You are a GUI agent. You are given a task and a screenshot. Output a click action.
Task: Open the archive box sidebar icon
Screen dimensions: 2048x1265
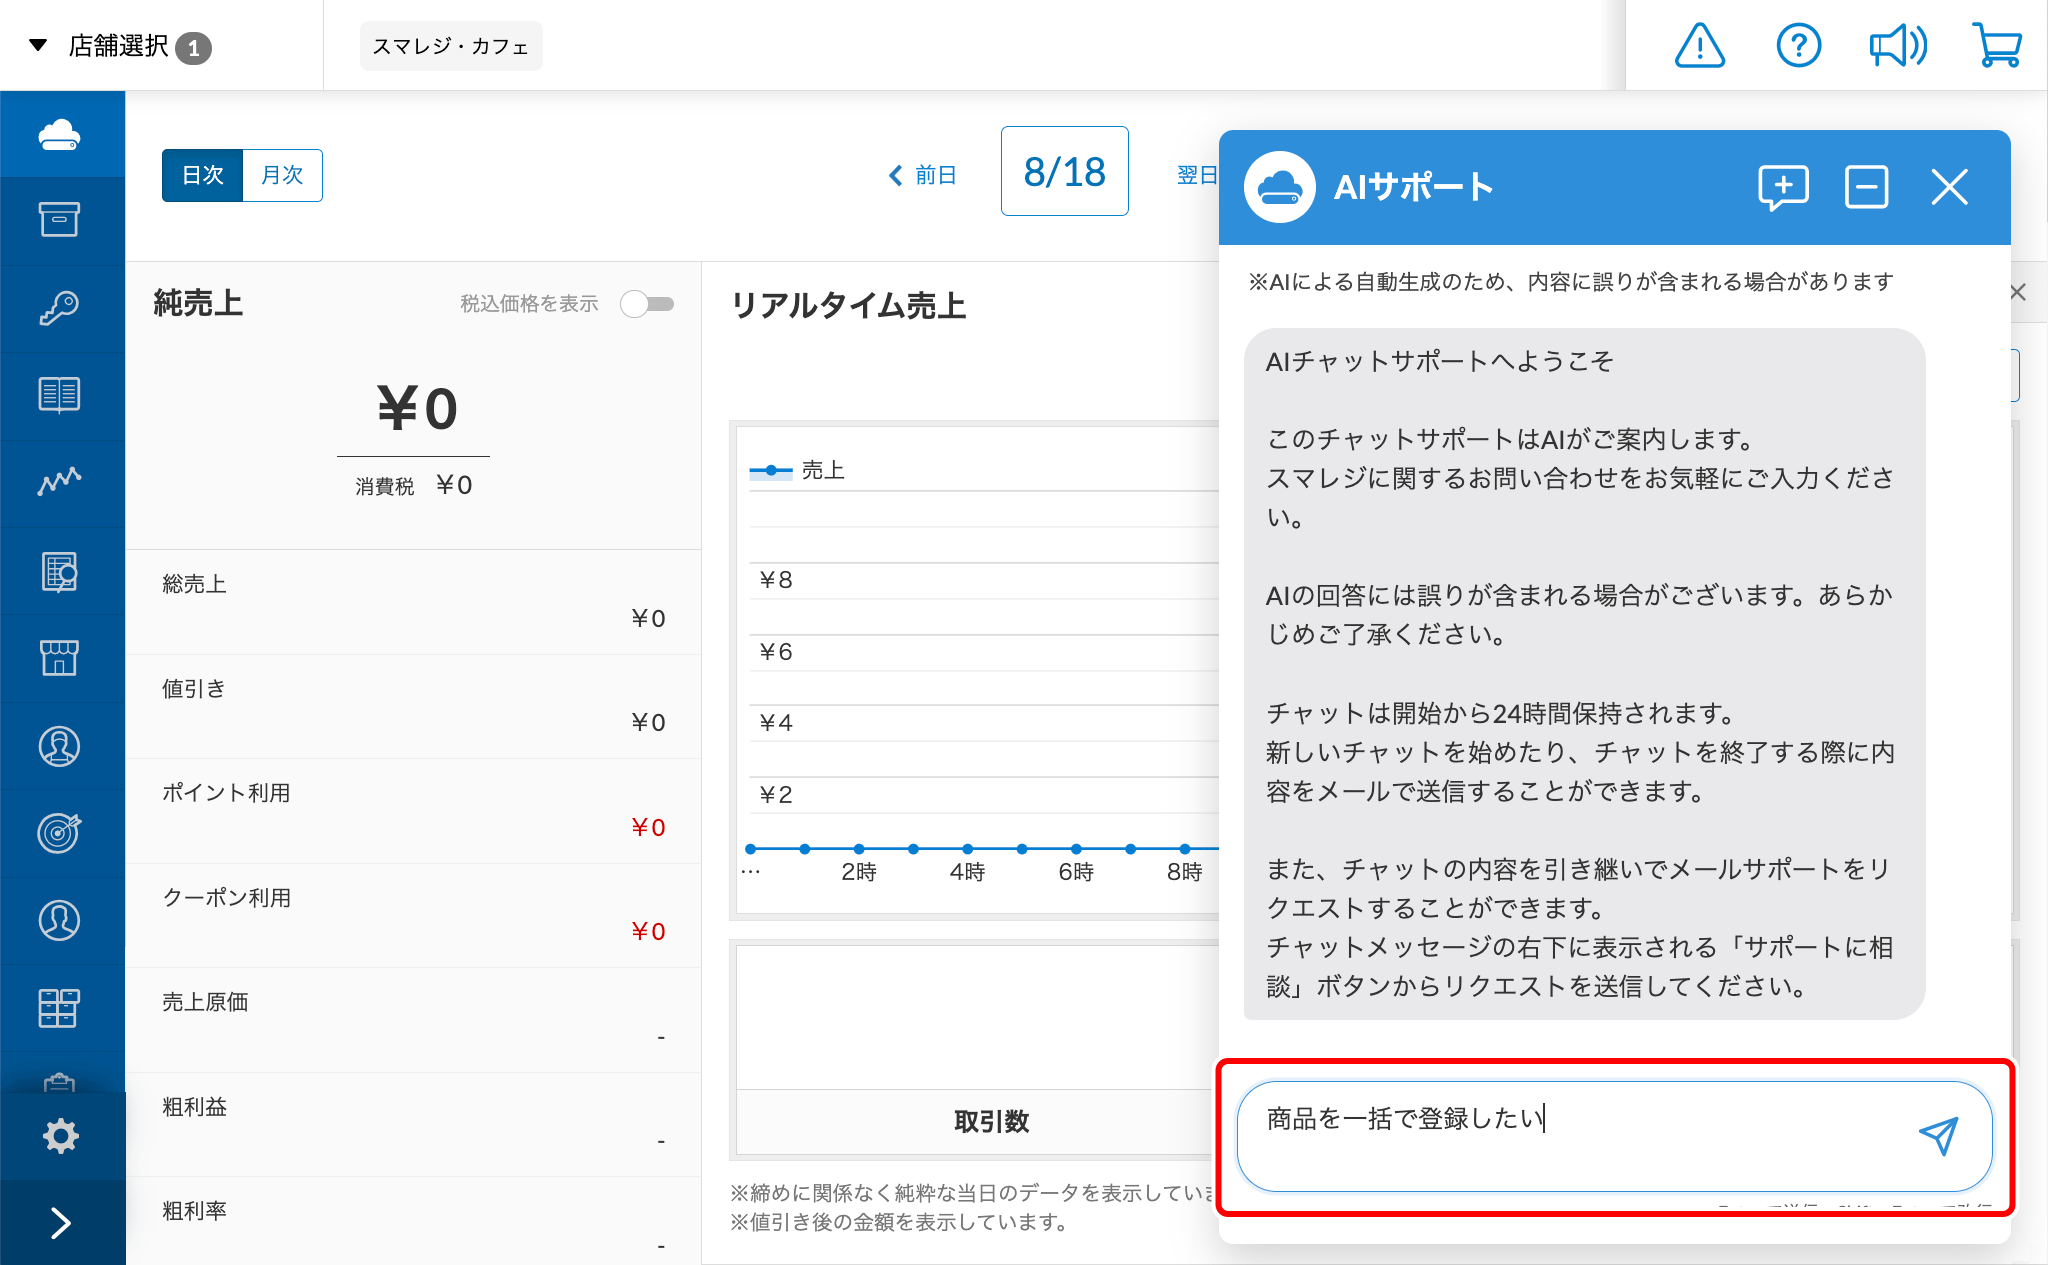(60, 219)
